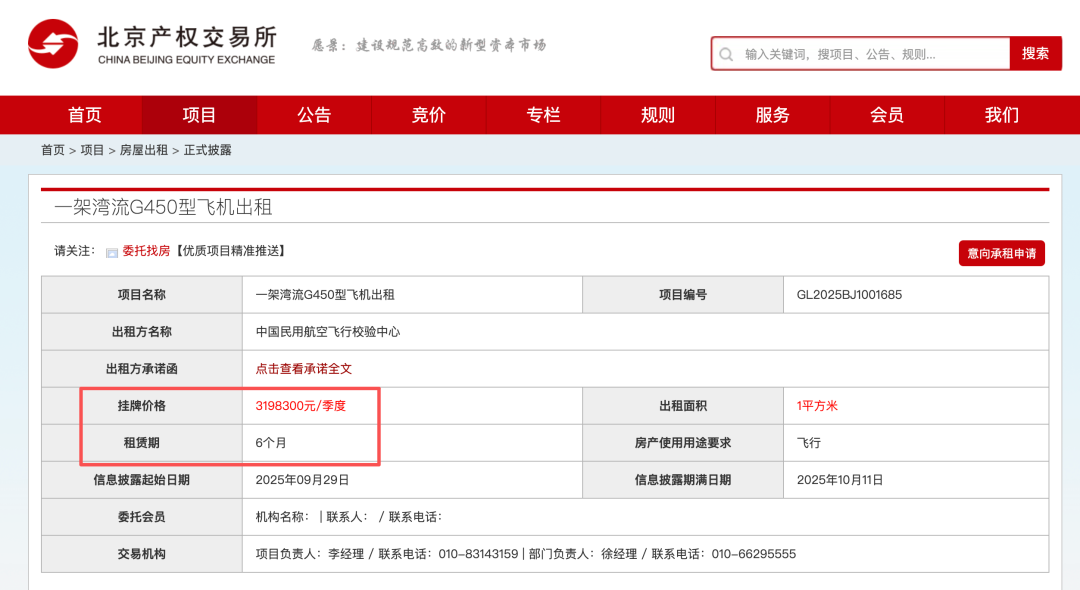This screenshot has height=590, width=1080.
Task: Click the search magnifier icon
Action: tap(726, 54)
